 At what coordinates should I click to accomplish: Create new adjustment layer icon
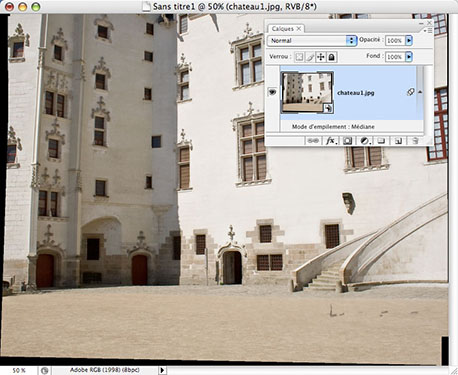coord(365,141)
